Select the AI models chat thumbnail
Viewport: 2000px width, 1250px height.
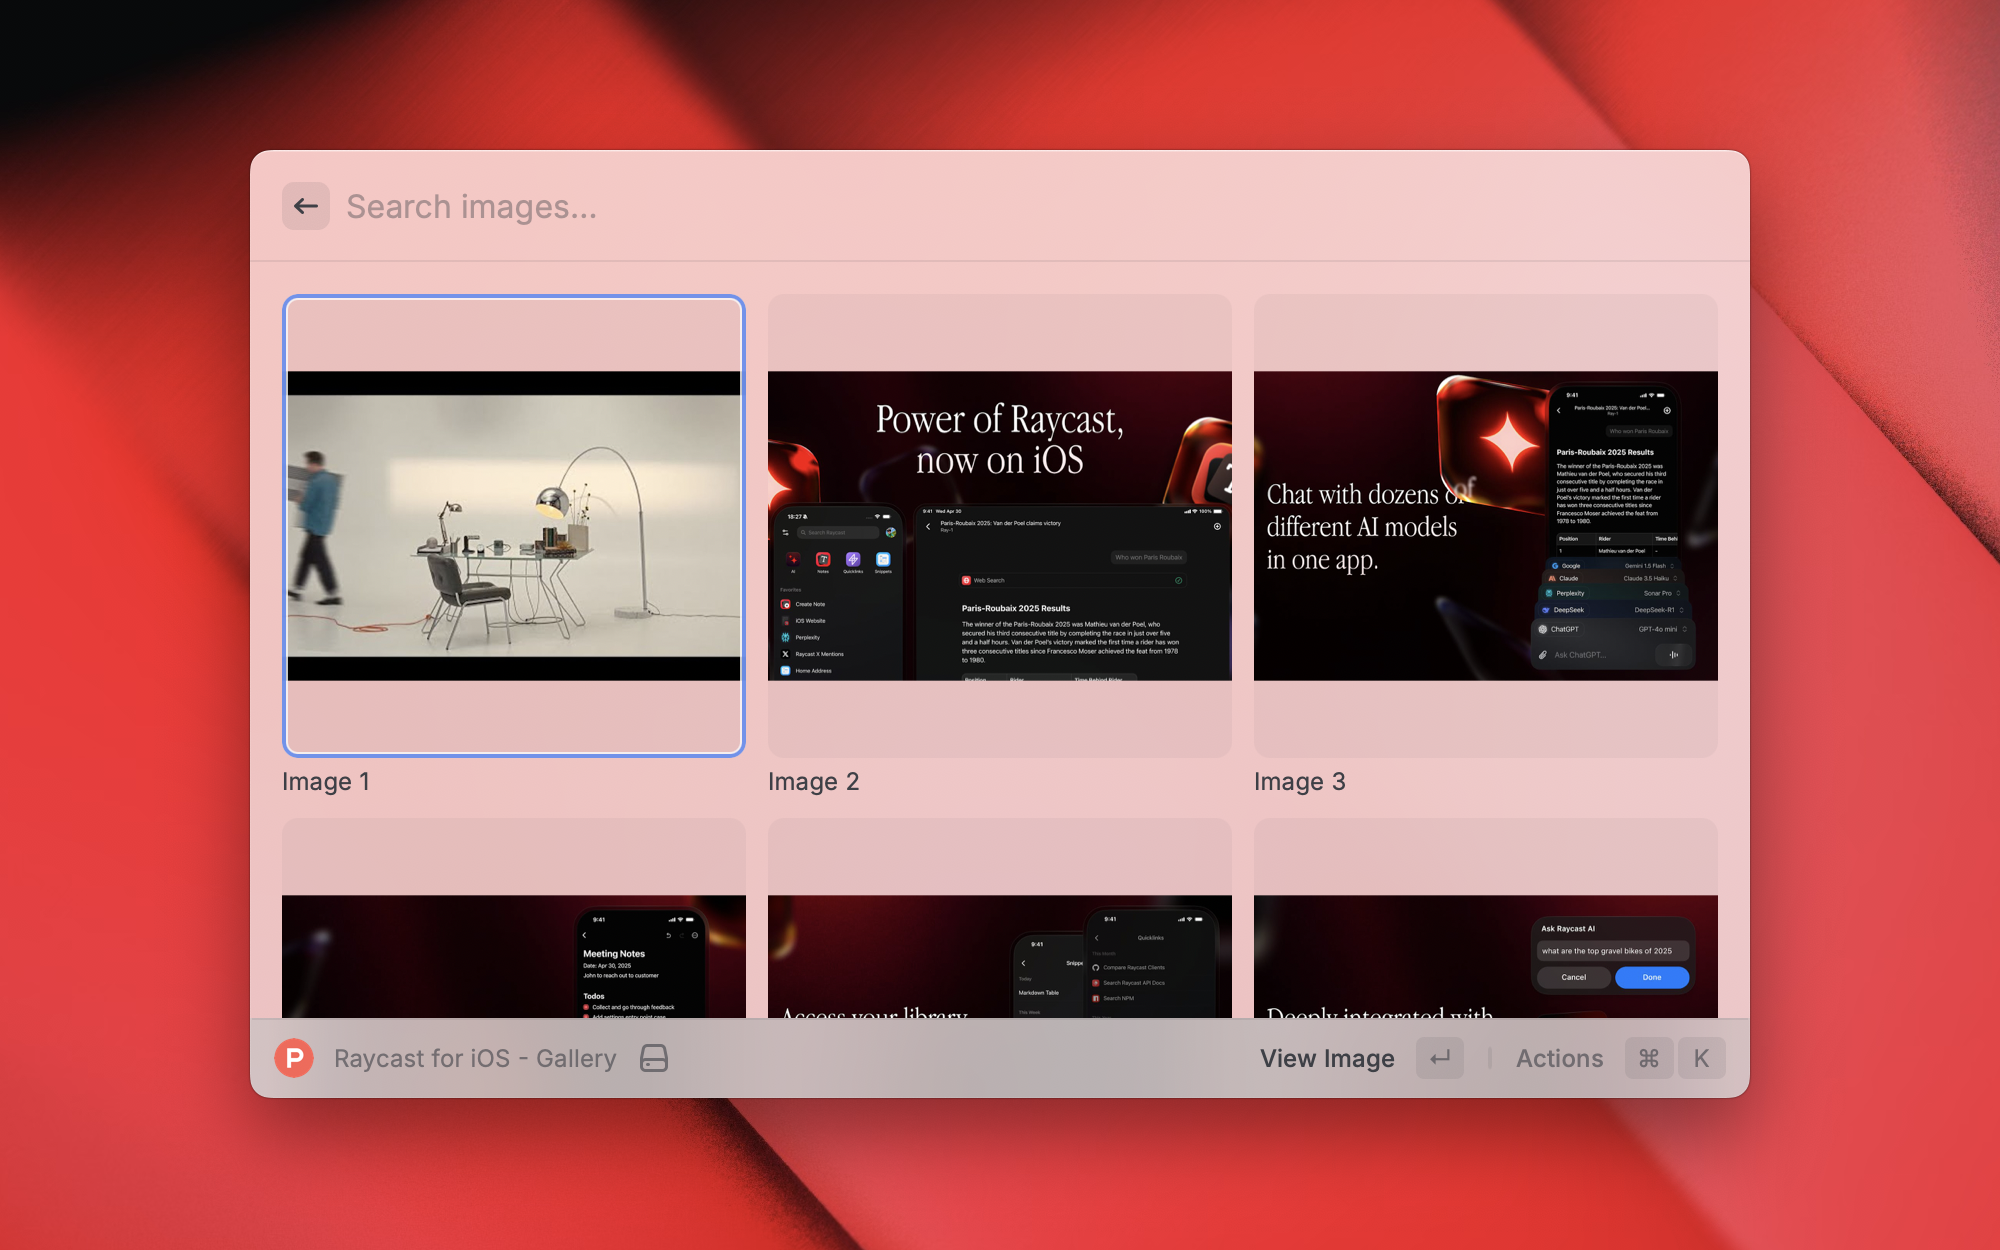click(x=1485, y=526)
